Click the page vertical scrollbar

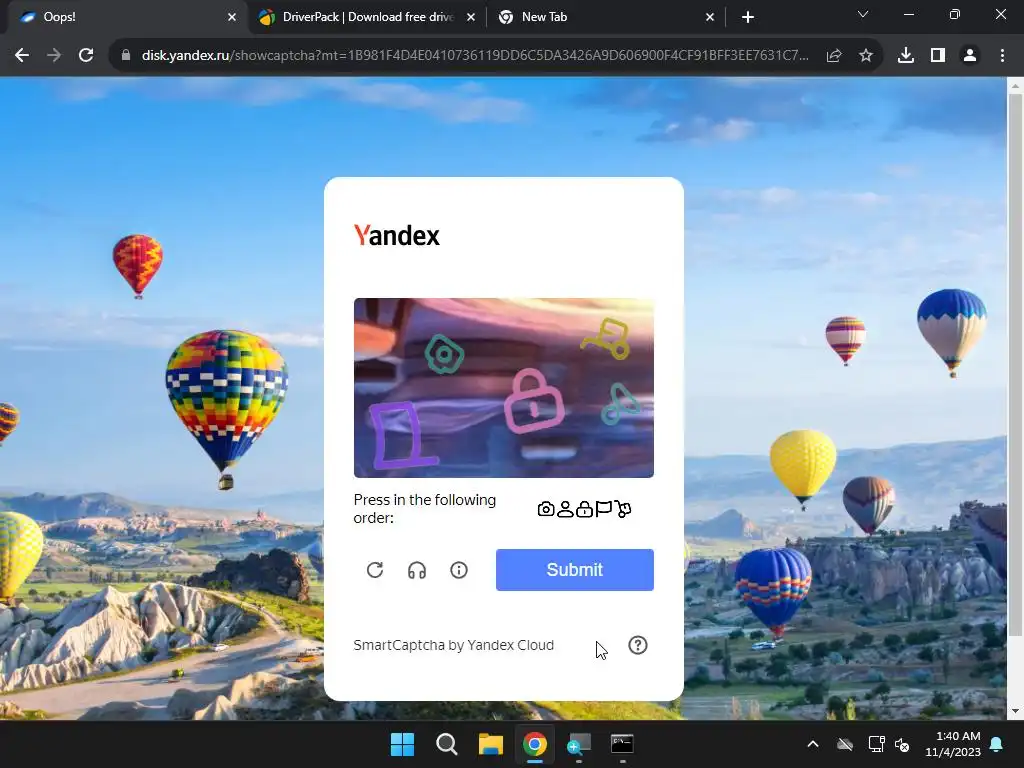1016,364
